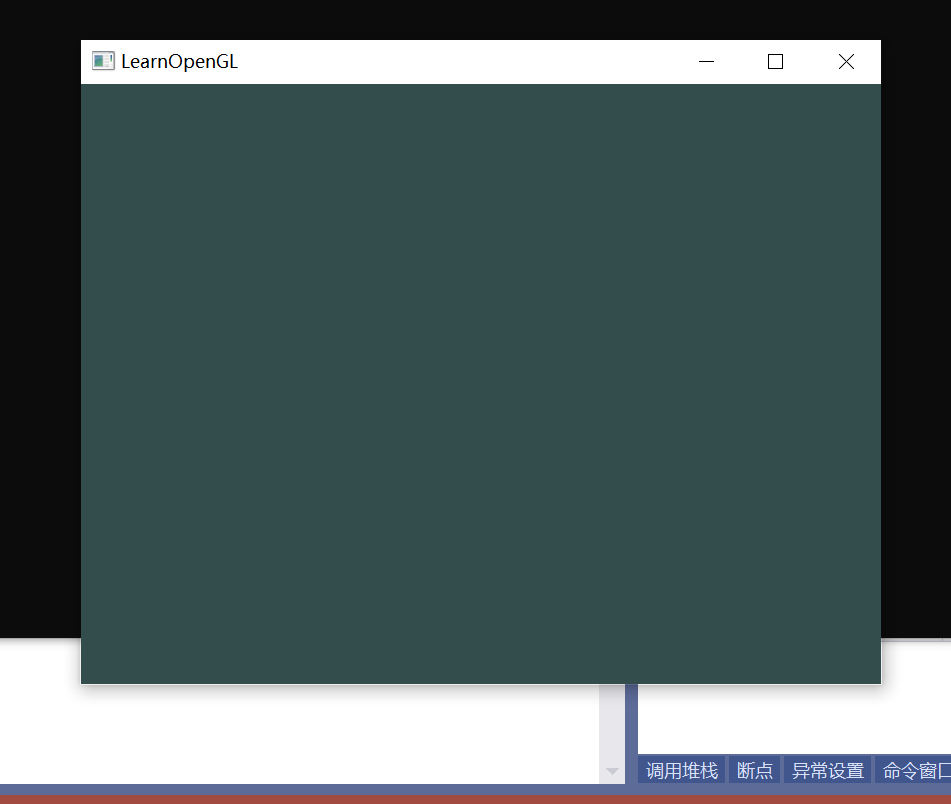
Task: Minimize the LearnOpenGL window
Action: click(706, 62)
